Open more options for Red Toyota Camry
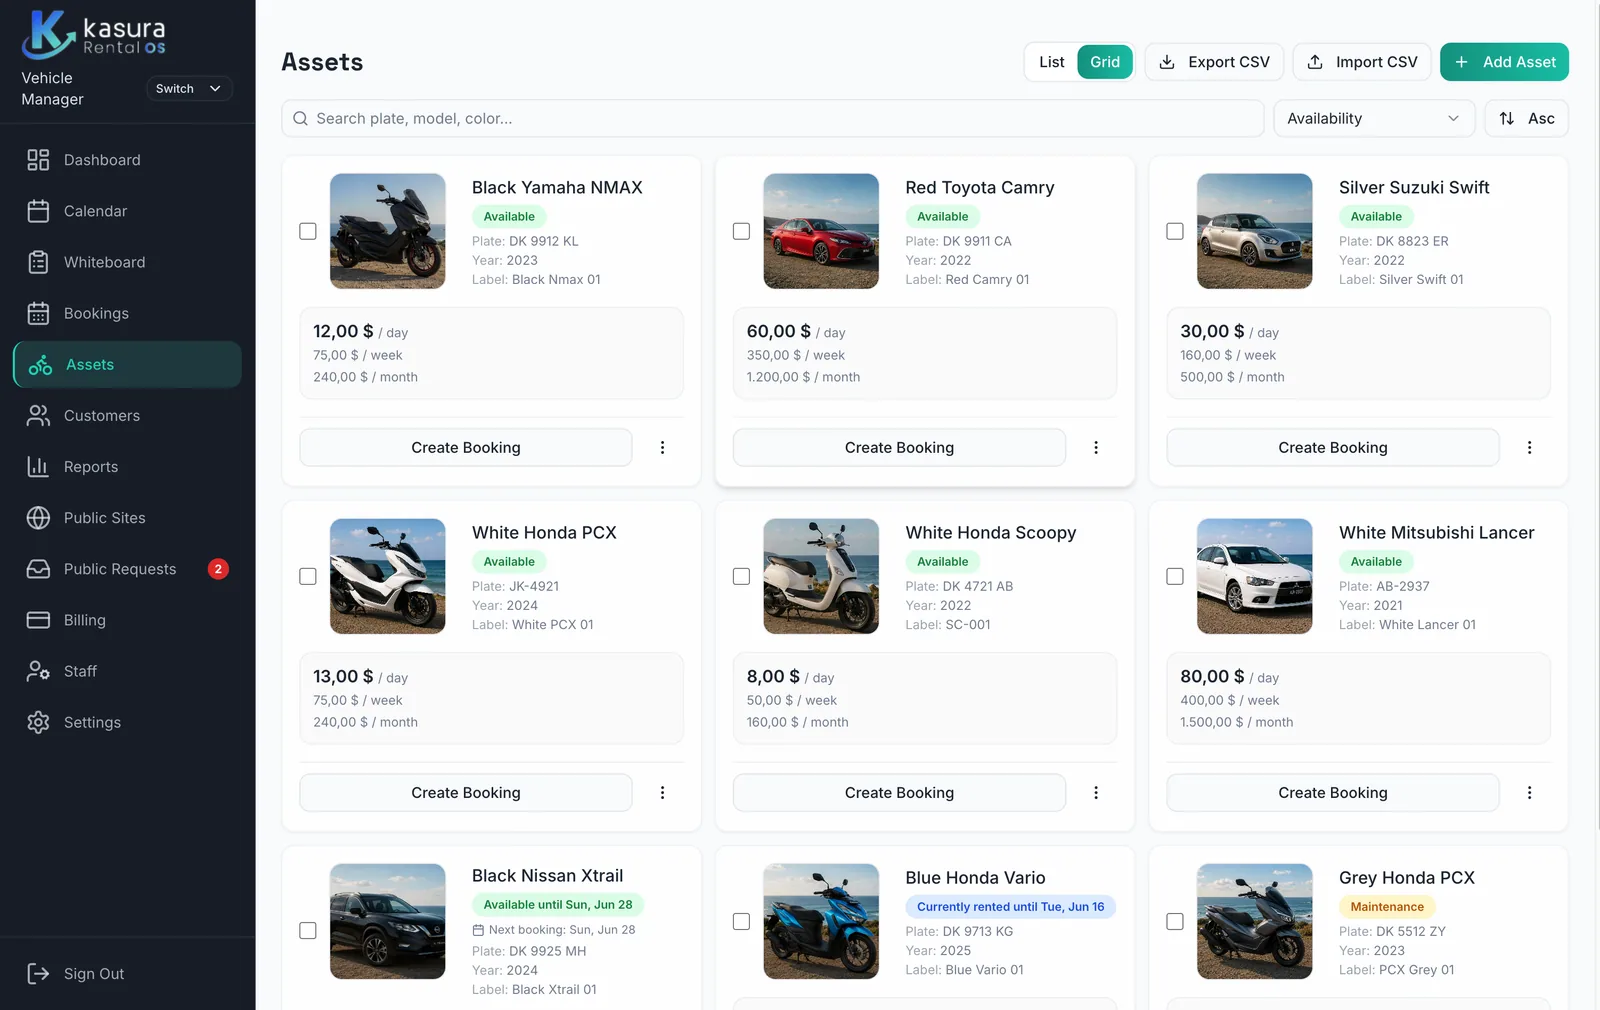The width and height of the screenshot is (1600, 1010). [1096, 448]
